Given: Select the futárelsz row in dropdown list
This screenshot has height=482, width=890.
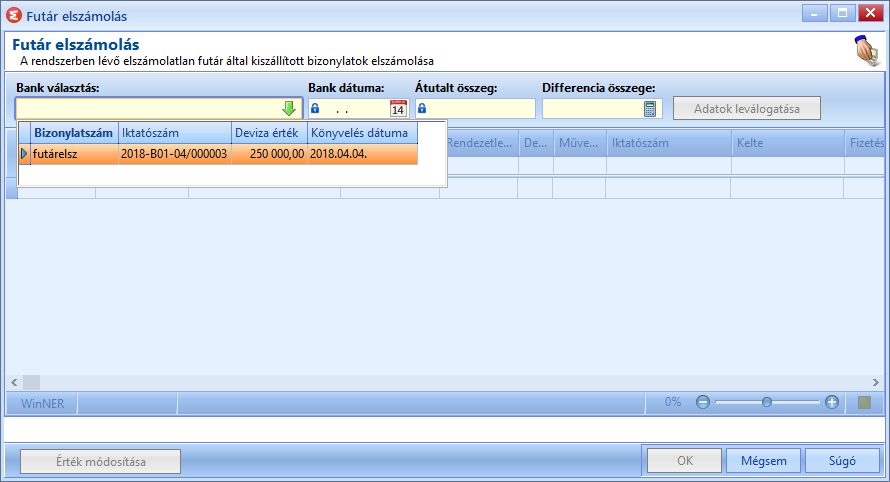Looking at the screenshot, I should pos(218,154).
